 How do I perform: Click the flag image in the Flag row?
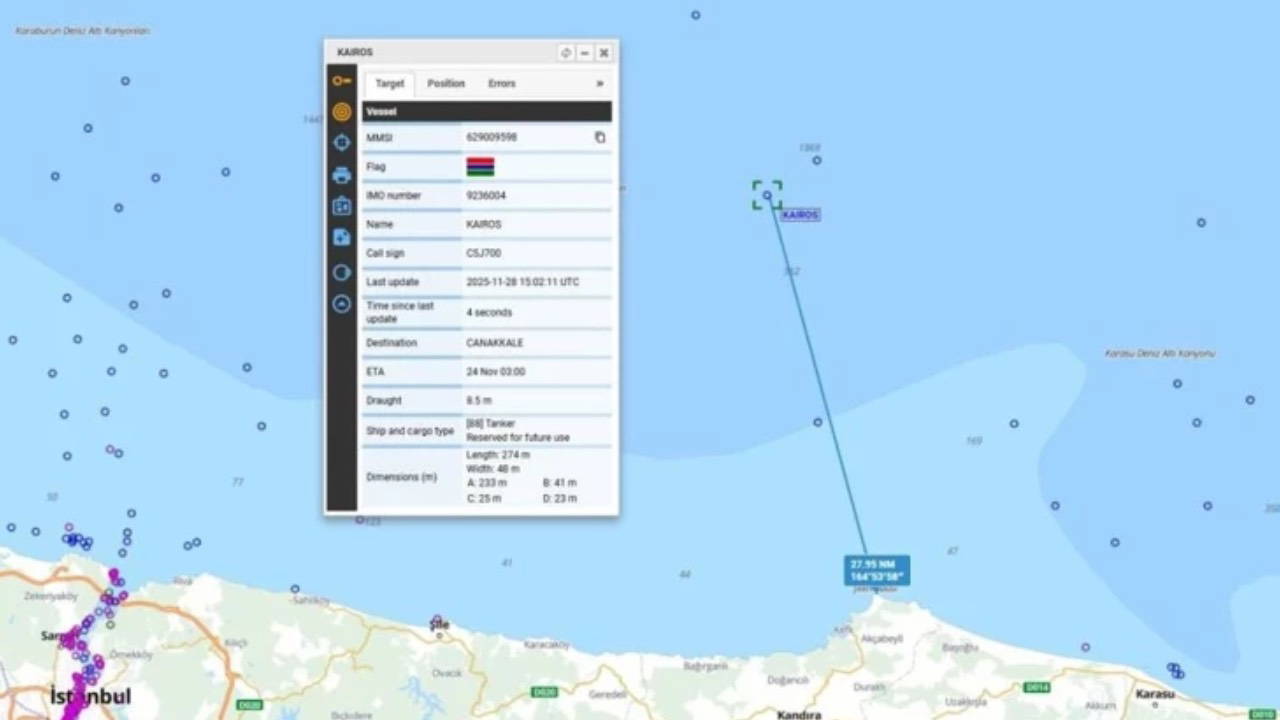tap(480, 167)
